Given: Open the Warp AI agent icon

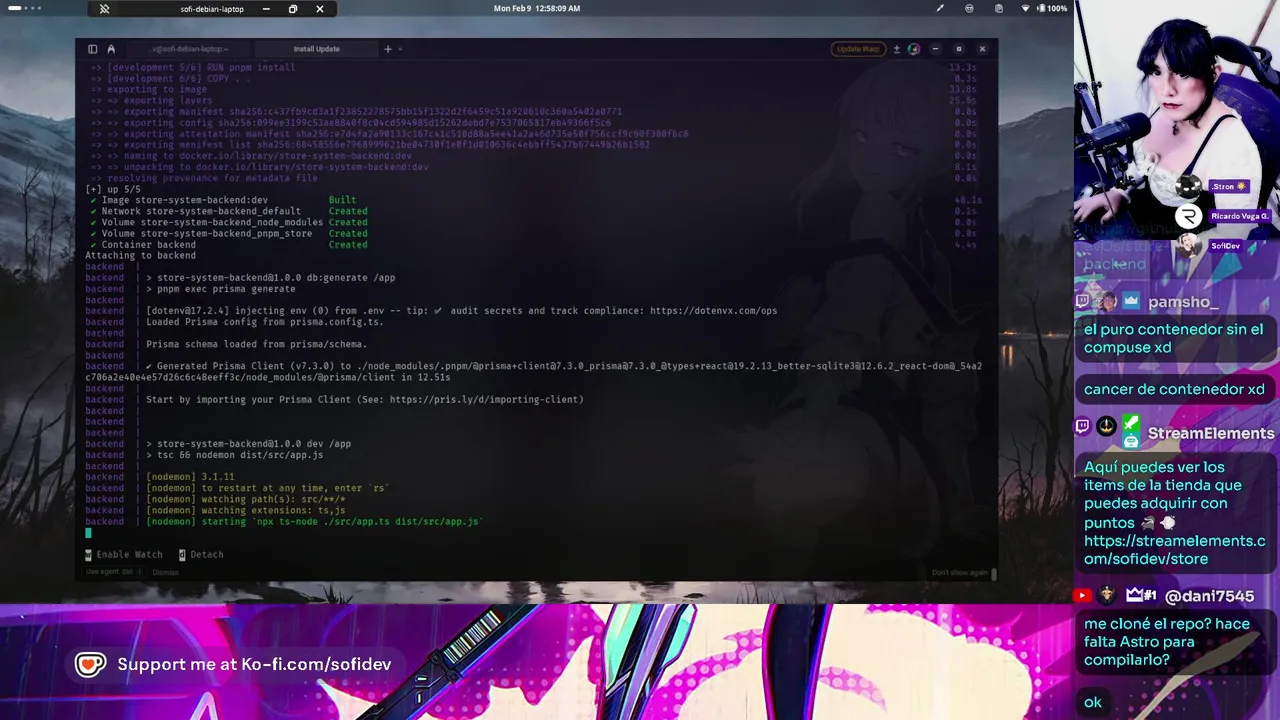Looking at the screenshot, I should (x=111, y=49).
